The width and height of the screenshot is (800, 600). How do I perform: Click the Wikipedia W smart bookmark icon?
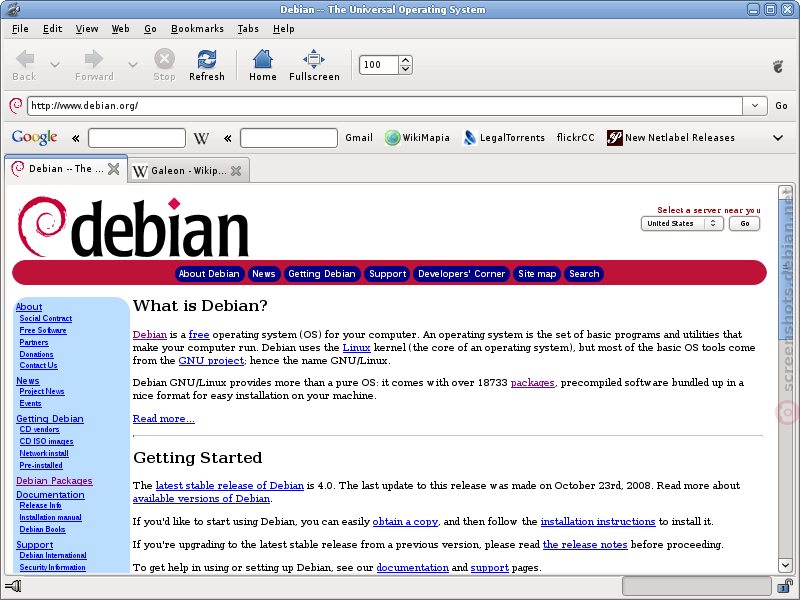click(201, 138)
